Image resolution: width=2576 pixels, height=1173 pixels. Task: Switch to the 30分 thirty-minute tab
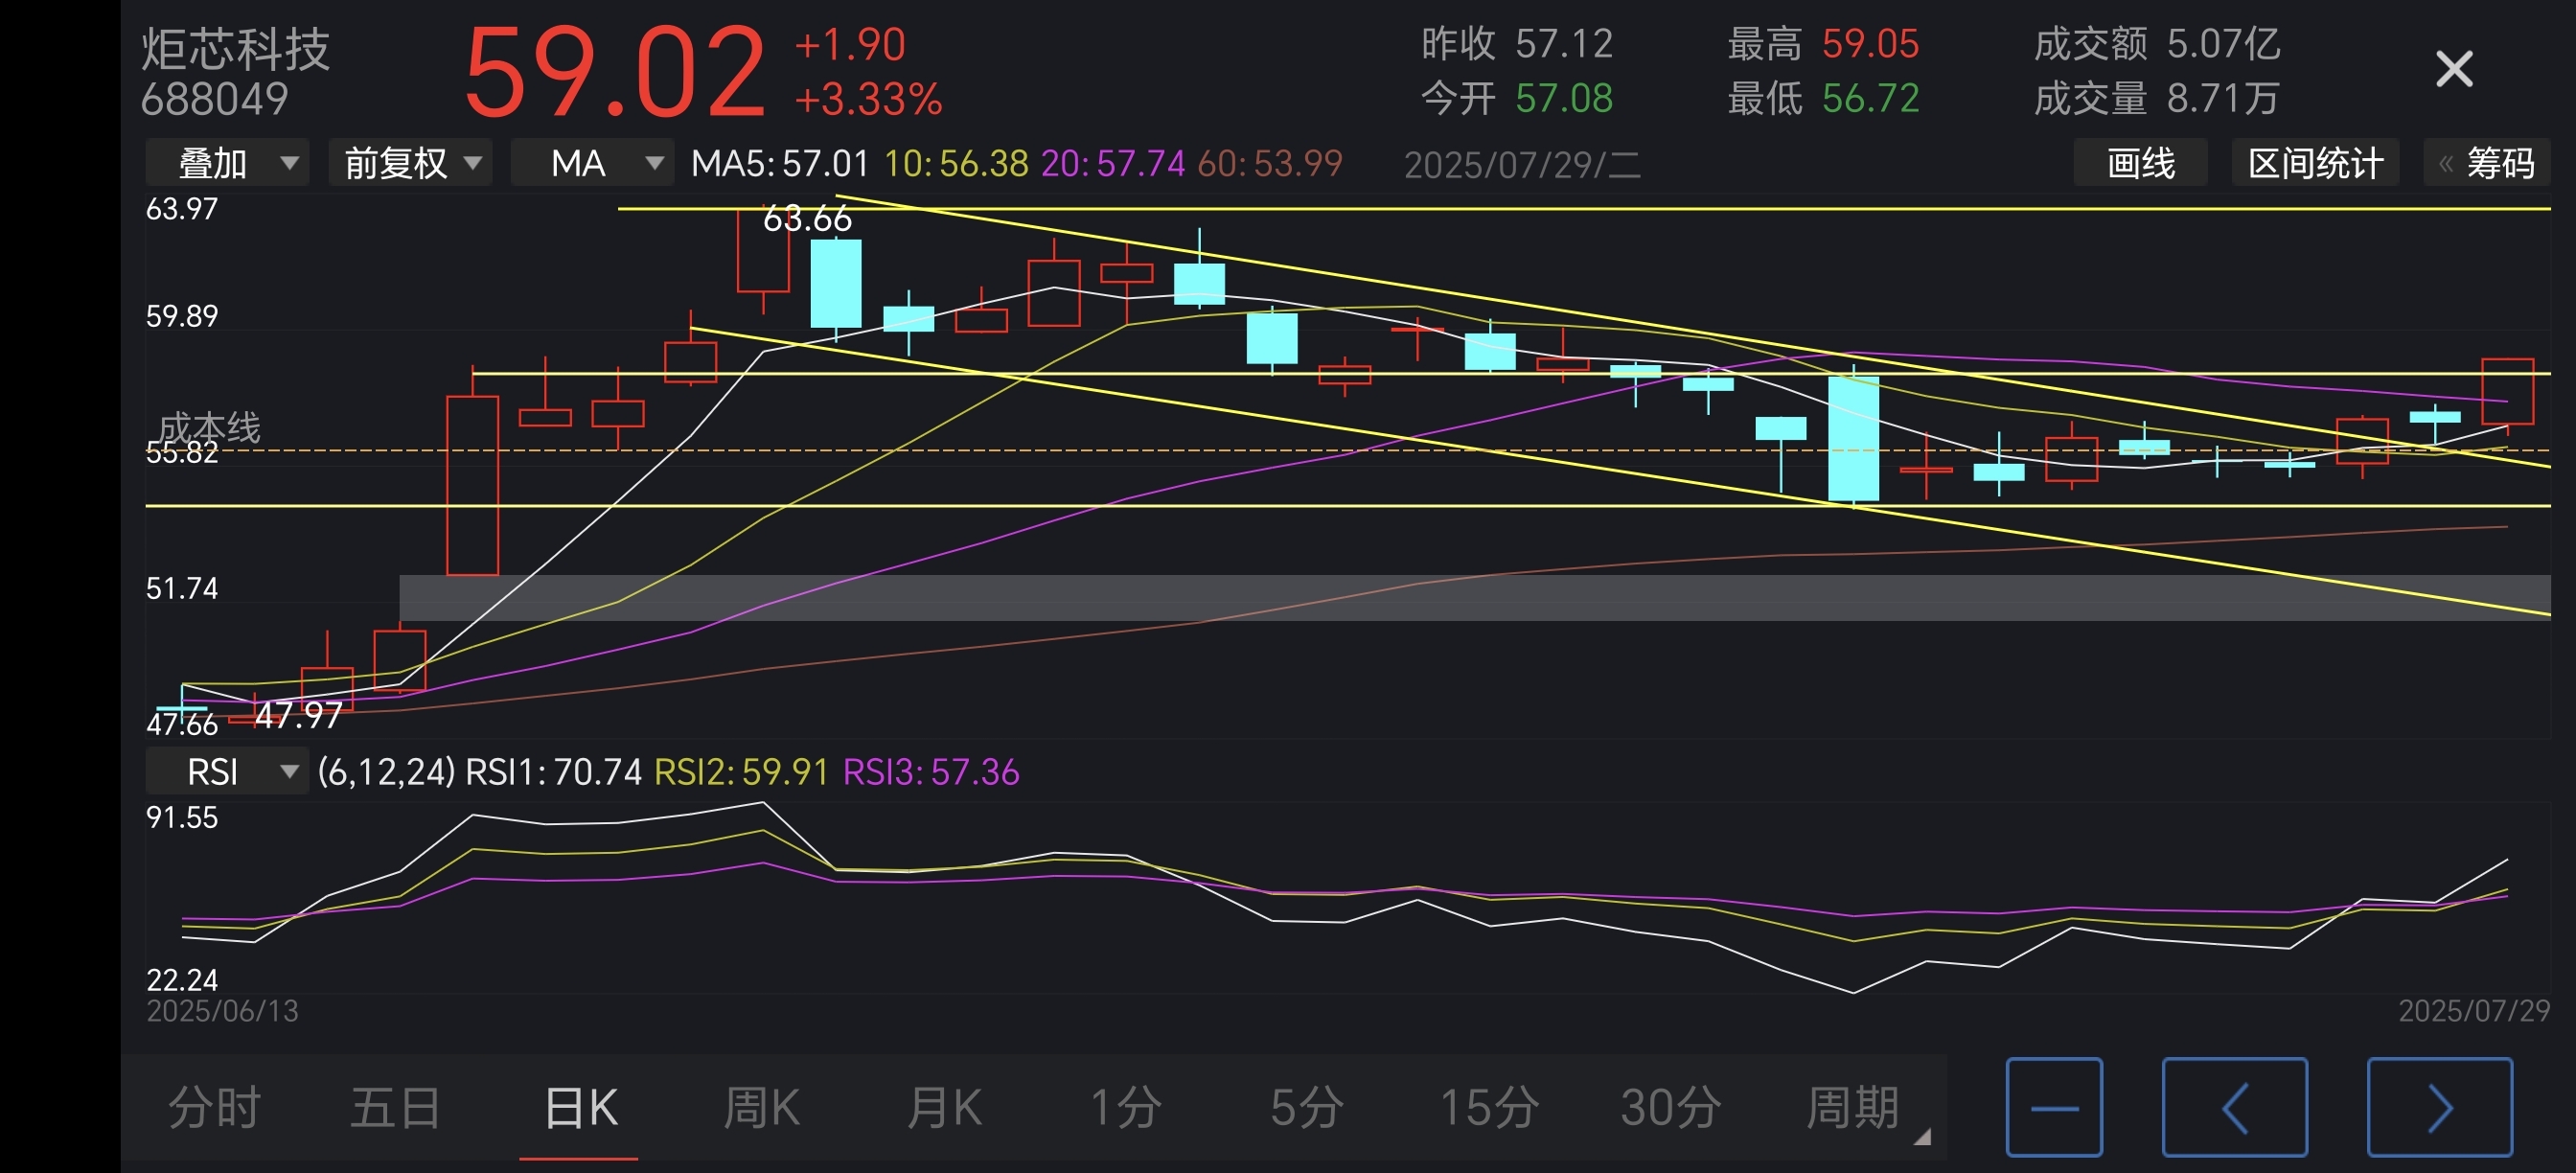point(1671,1108)
